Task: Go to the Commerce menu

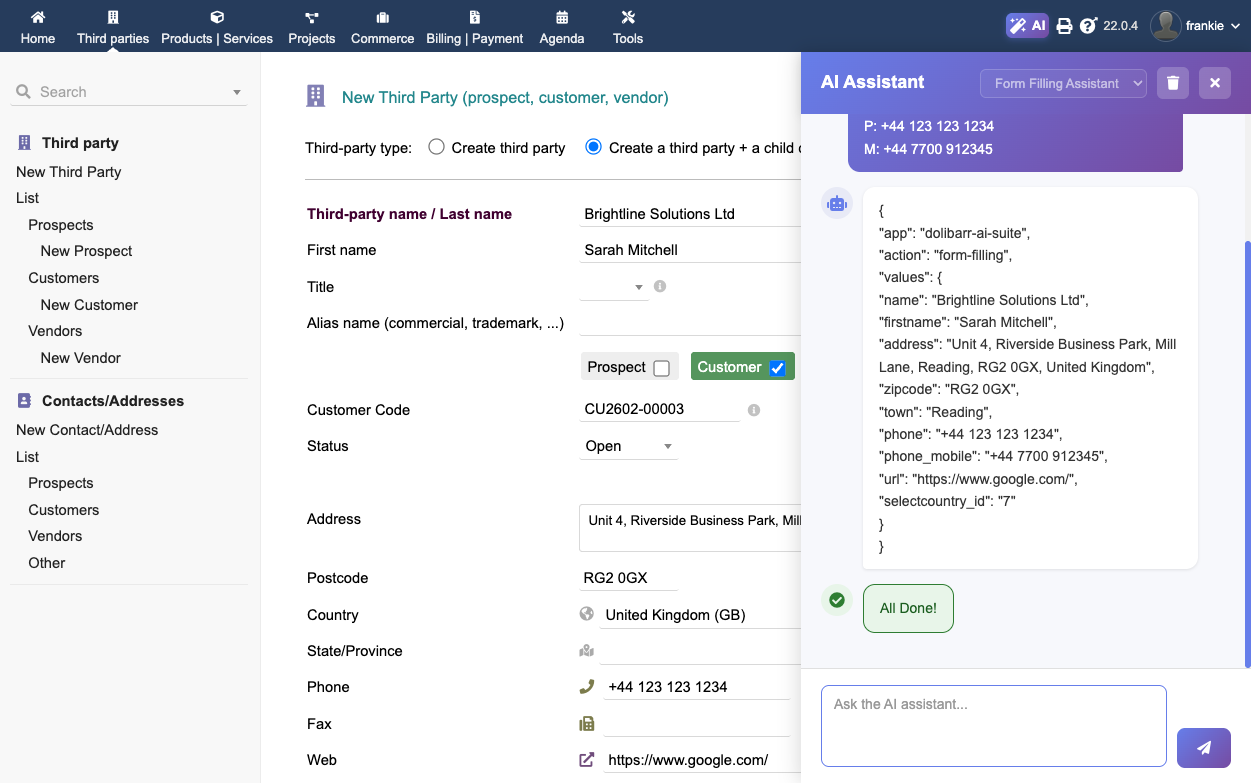Action: [x=382, y=27]
